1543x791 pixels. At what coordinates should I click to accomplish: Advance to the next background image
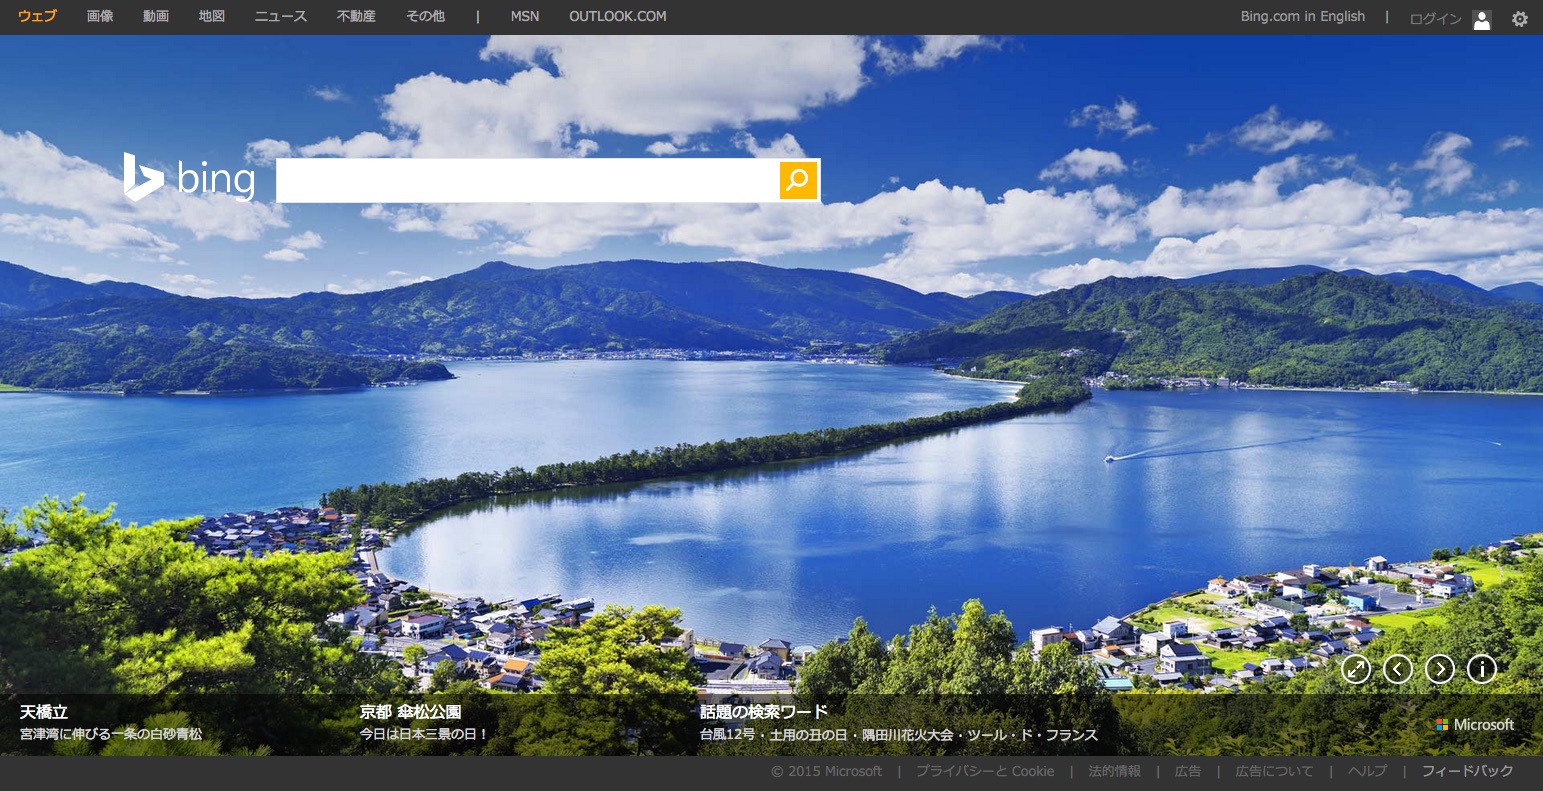click(1440, 669)
